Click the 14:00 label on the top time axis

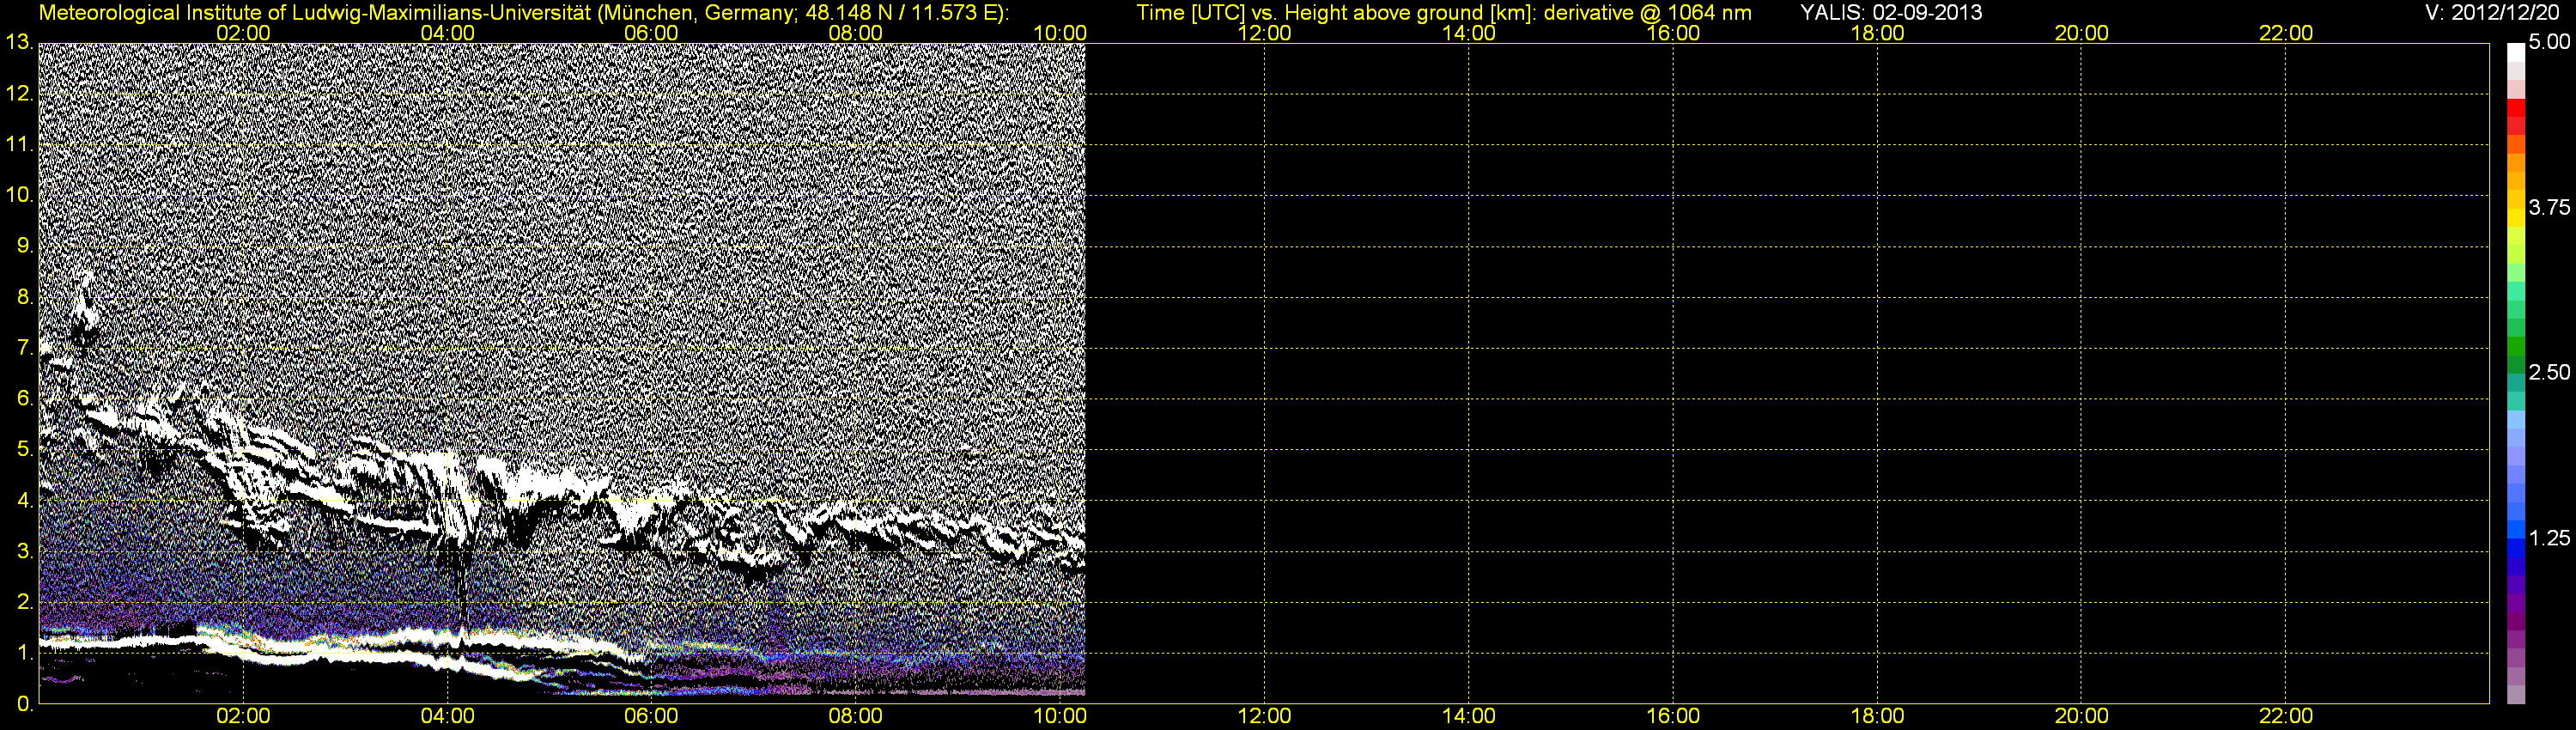click(x=1469, y=33)
